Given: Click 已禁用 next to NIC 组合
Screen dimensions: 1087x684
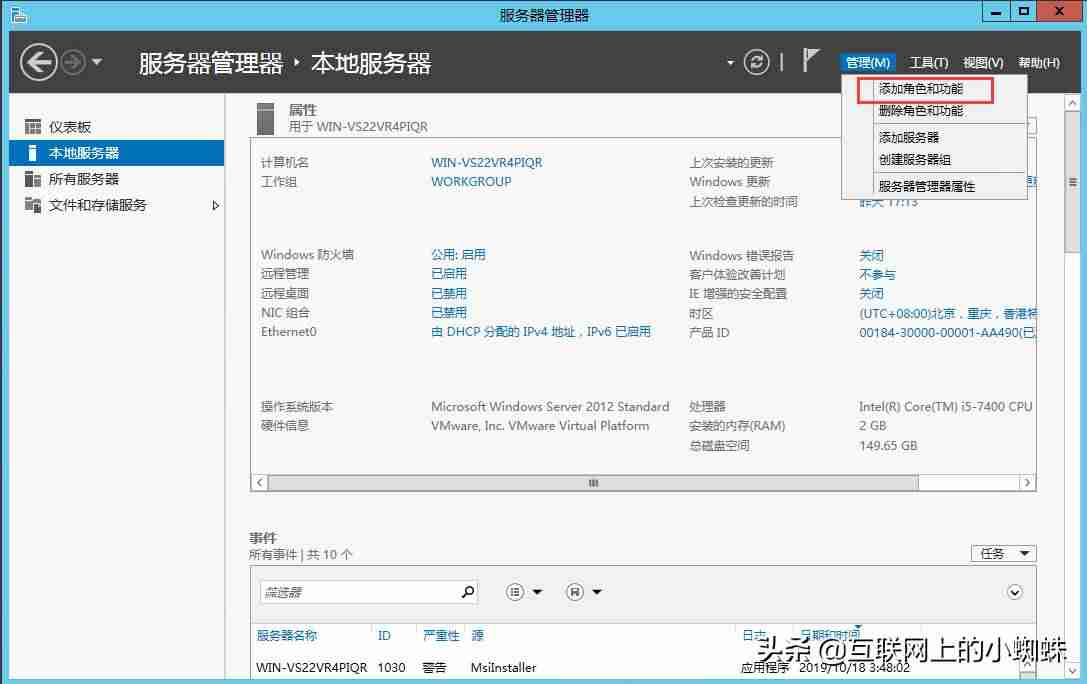Looking at the screenshot, I should tap(449, 313).
